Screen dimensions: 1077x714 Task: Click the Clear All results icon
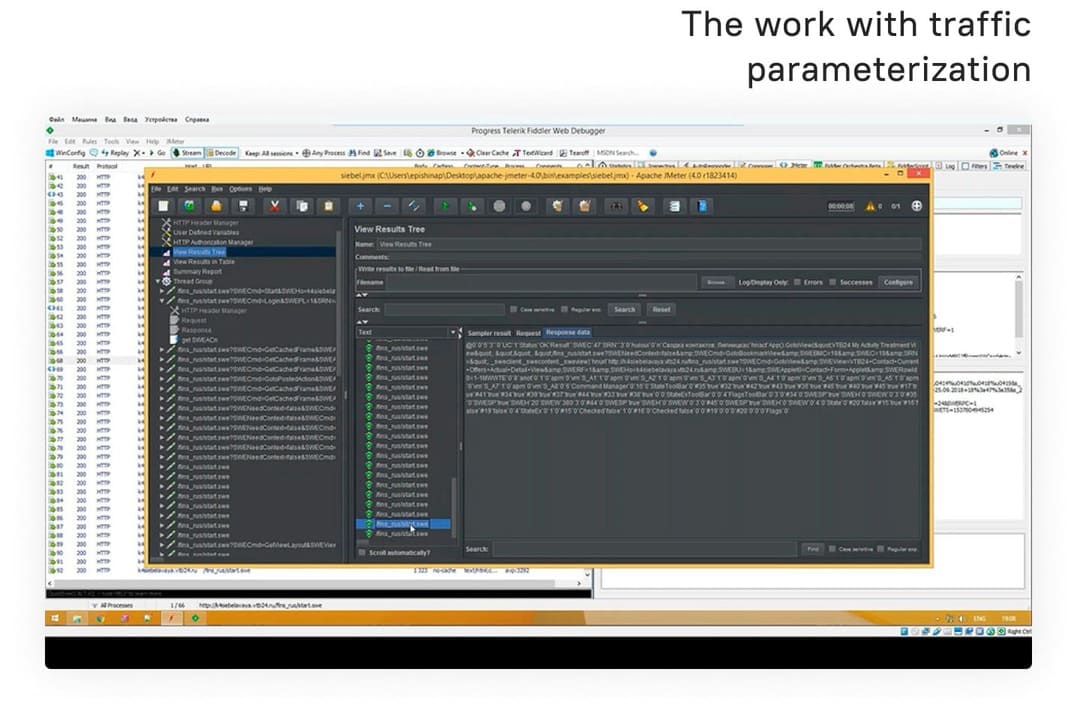pyautogui.click(x=585, y=206)
